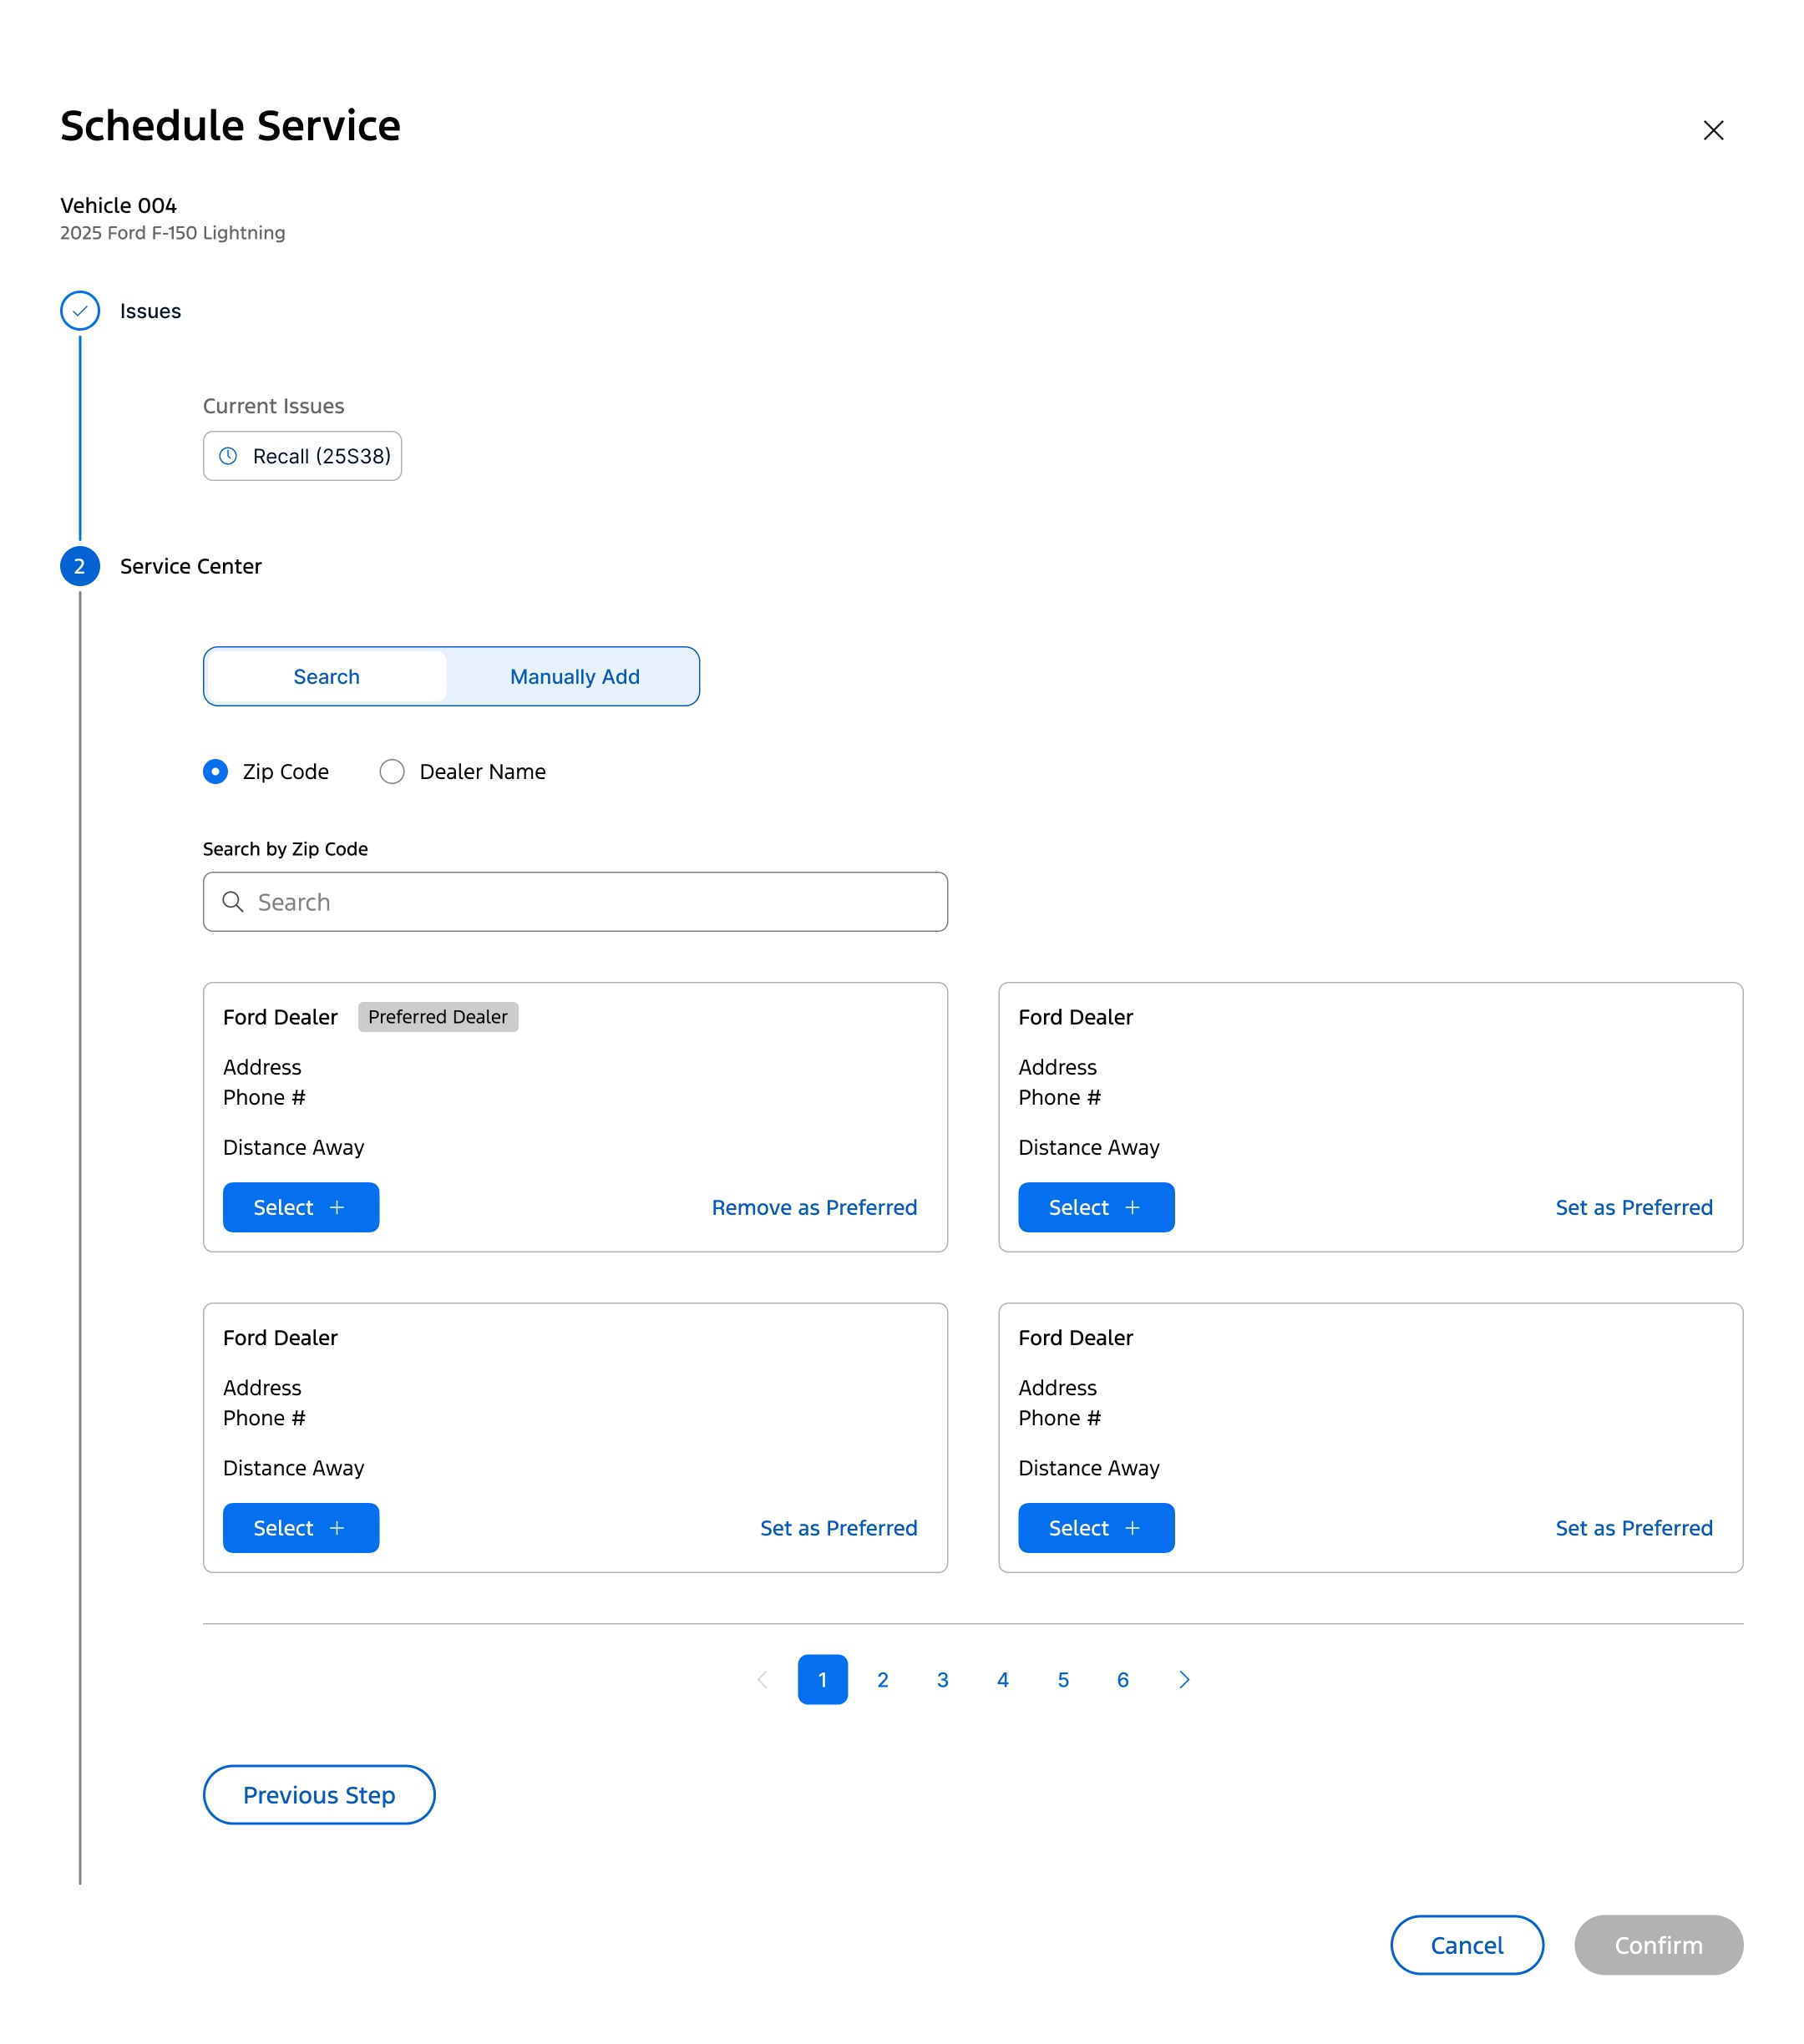Viewport: 1804px width, 2044px height.
Task: Select the Zip Code radio button
Action: 216,771
